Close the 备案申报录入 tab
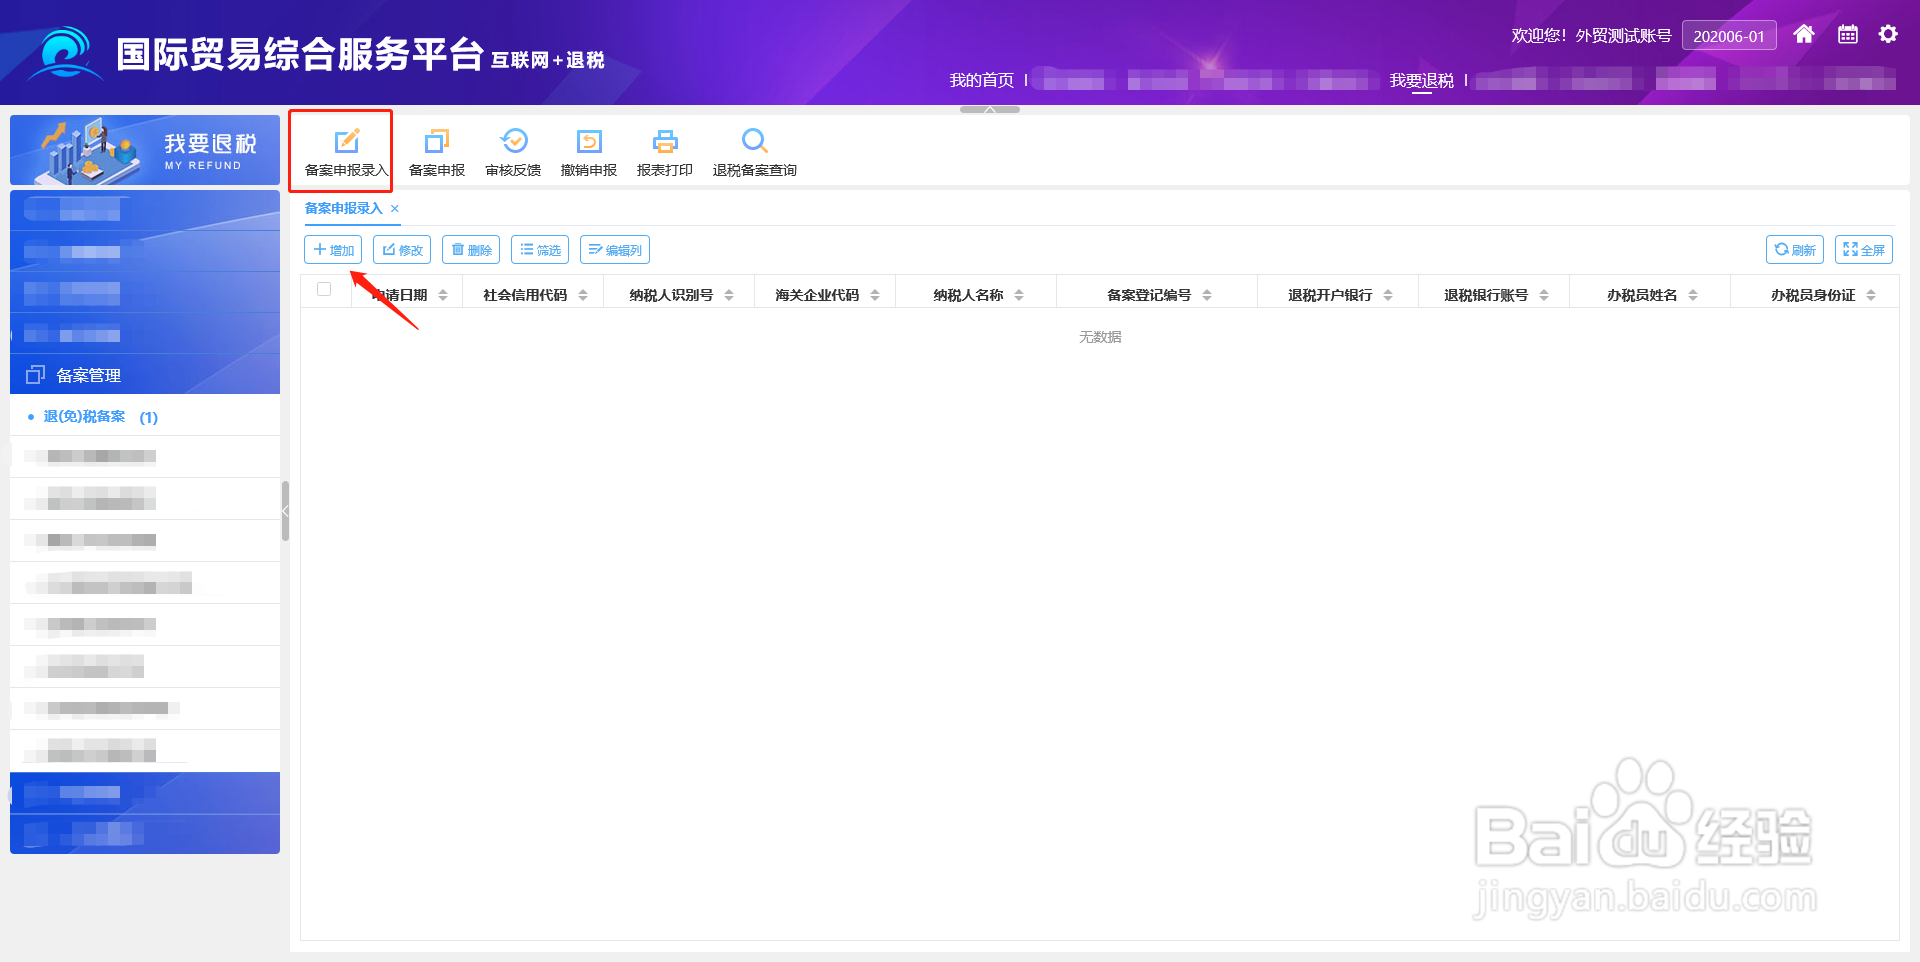1920x962 pixels. tap(395, 209)
